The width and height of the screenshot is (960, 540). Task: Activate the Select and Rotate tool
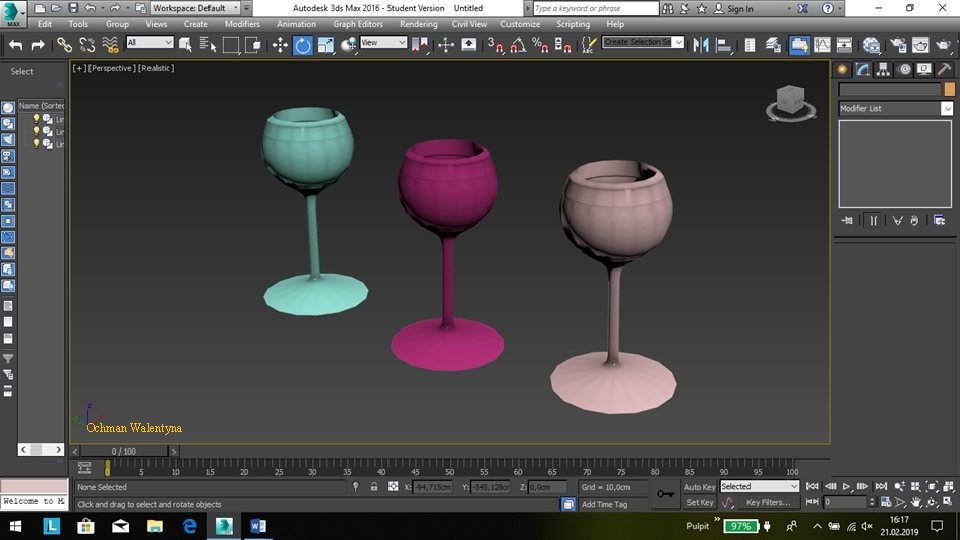click(x=302, y=45)
